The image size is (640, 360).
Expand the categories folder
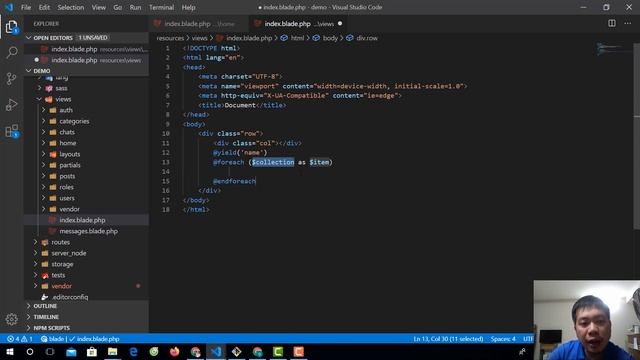tap(87, 121)
